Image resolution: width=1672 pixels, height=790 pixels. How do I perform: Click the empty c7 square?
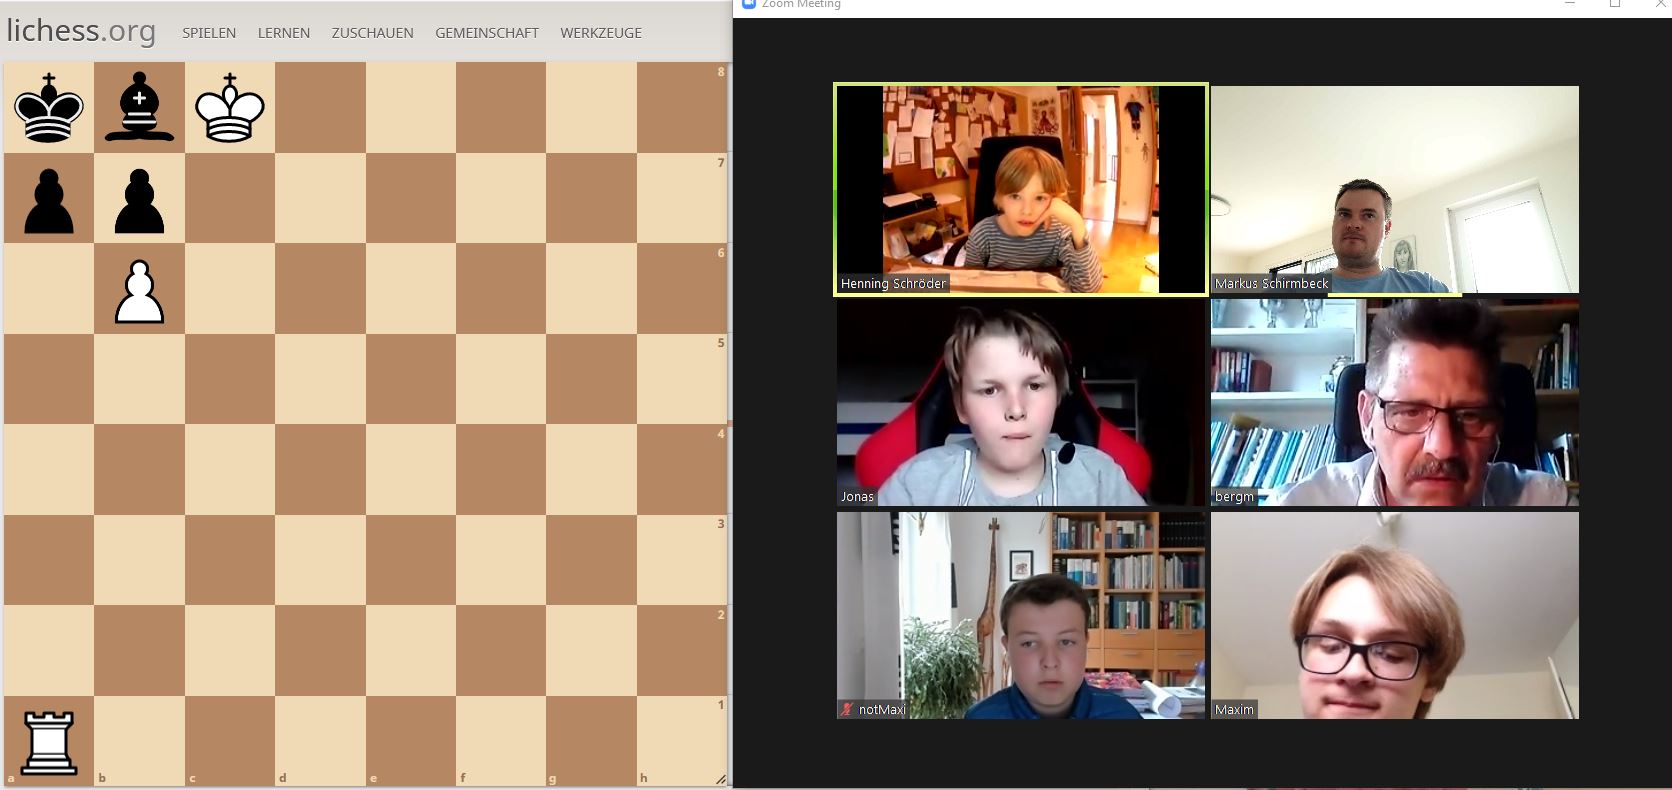coord(230,198)
